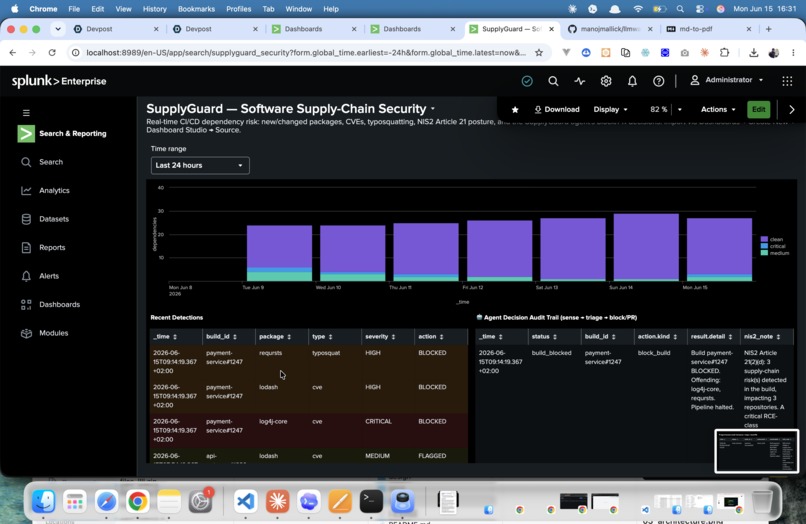
Task: Open the Splunk global search magnifier icon
Action: point(553,81)
